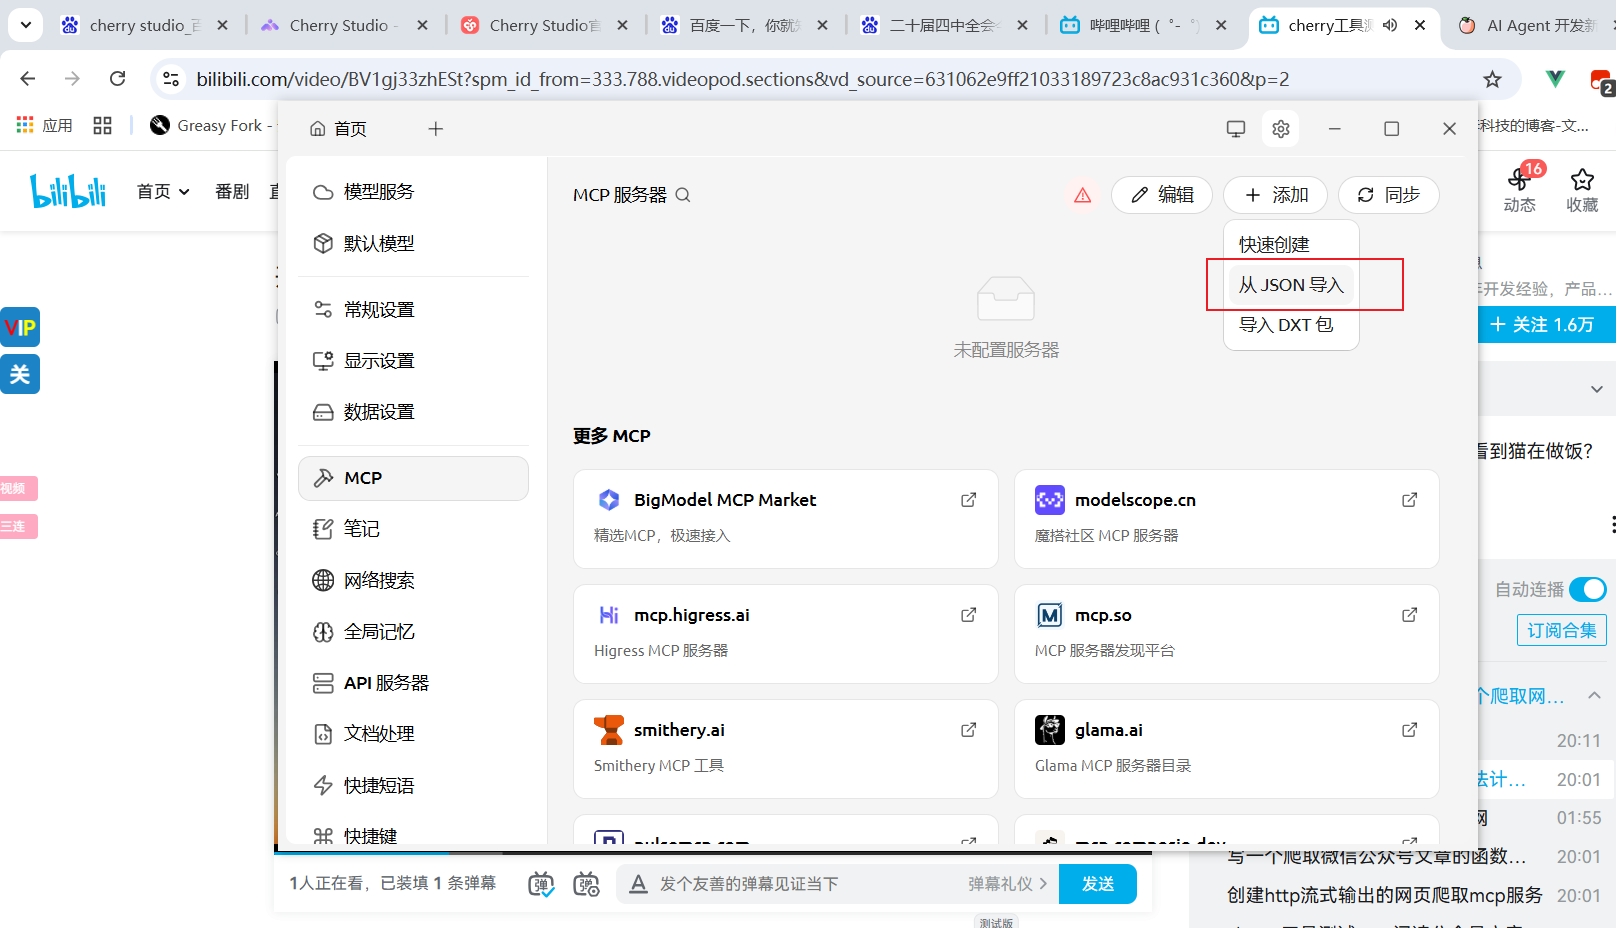
Task: Open Cherry Studio settings gear icon
Action: tap(1281, 129)
